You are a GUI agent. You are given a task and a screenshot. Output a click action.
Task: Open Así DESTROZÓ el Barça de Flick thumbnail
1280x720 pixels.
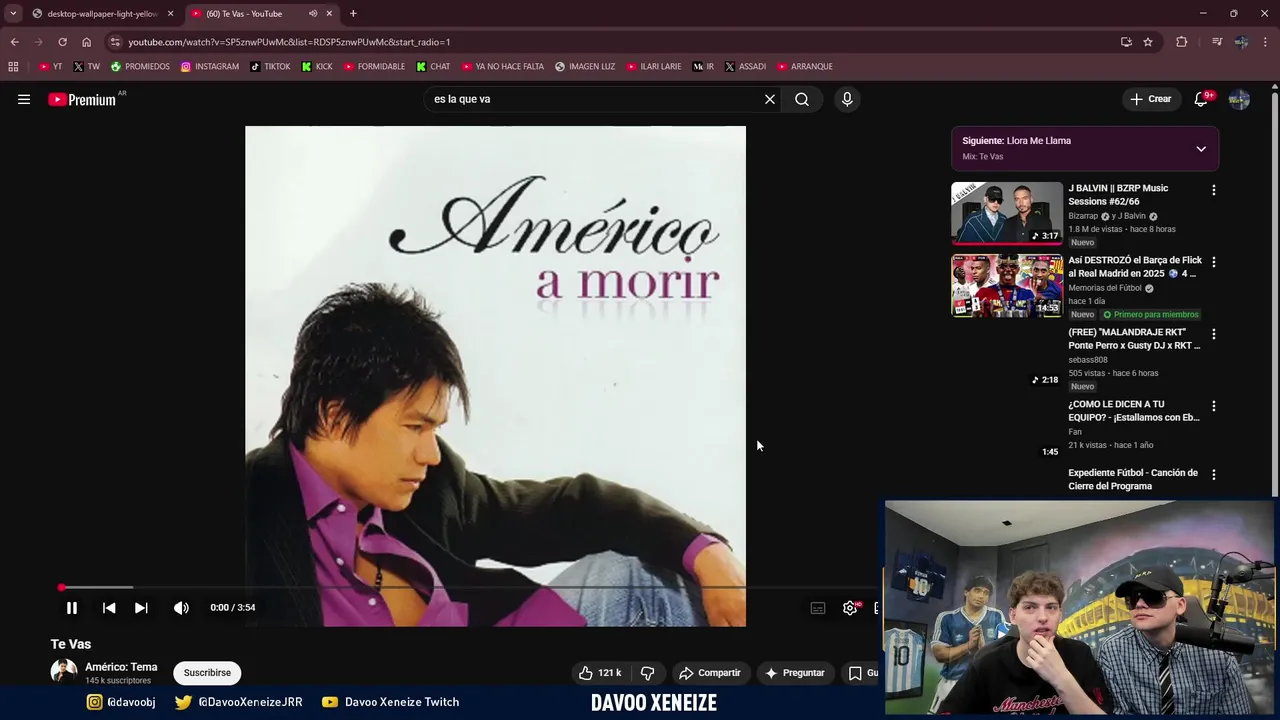click(1006, 285)
